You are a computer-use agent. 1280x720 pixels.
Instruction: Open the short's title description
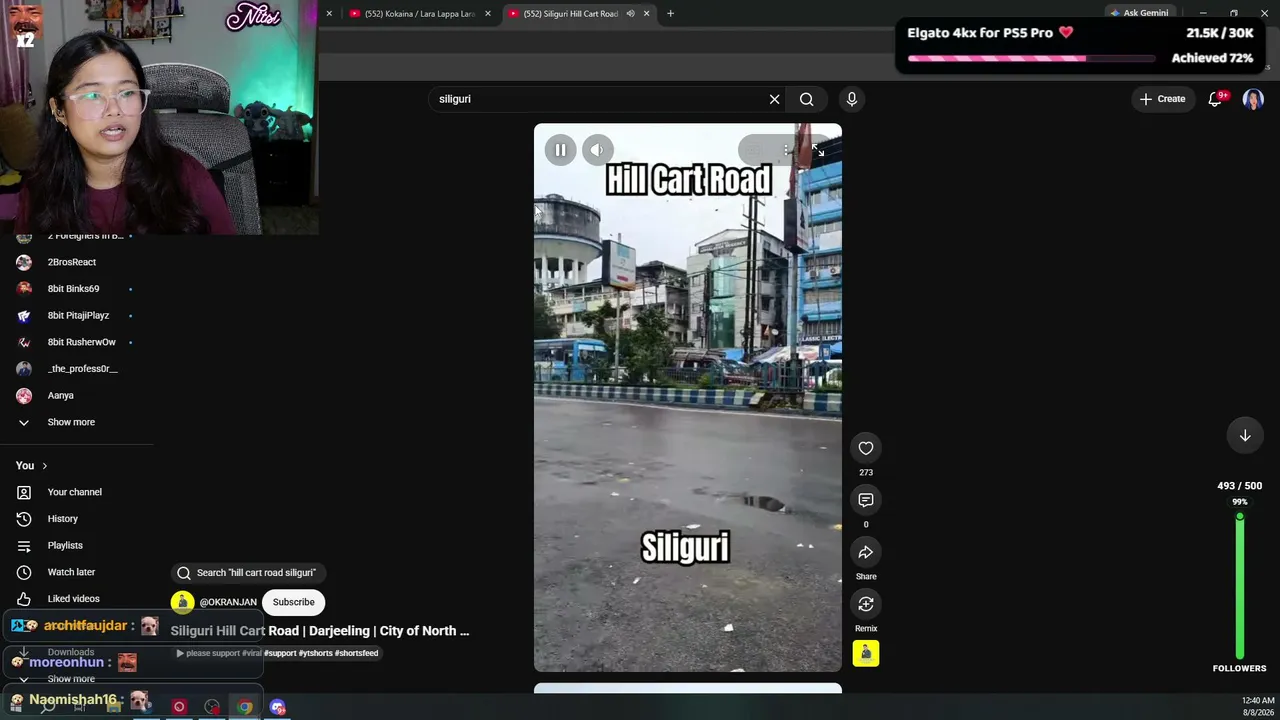pos(320,631)
